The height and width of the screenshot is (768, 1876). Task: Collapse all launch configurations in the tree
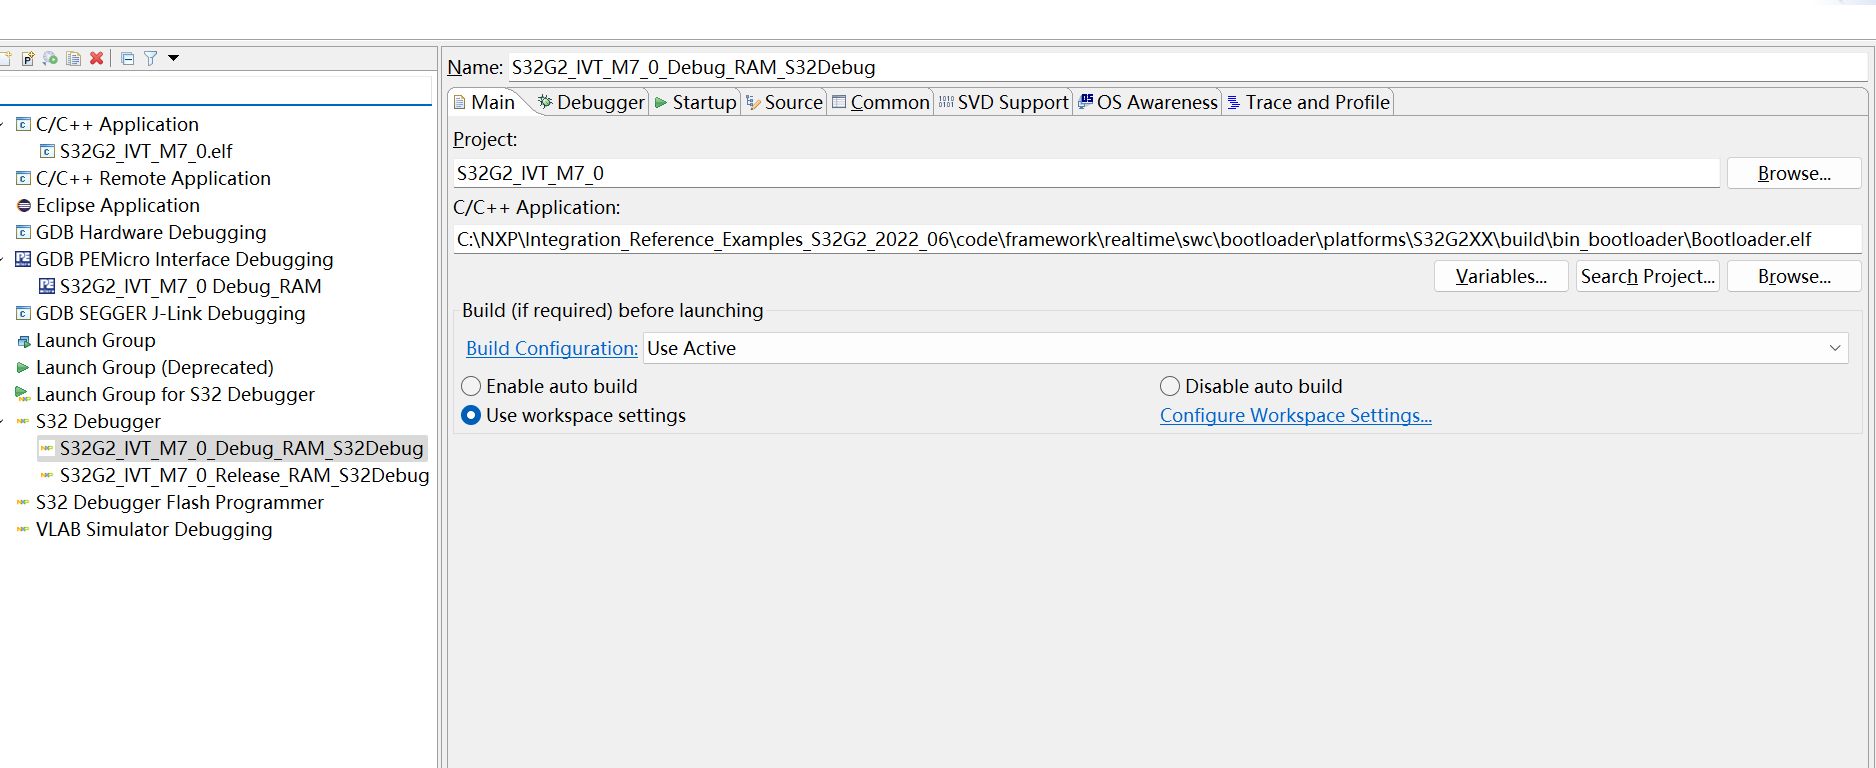(127, 58)
